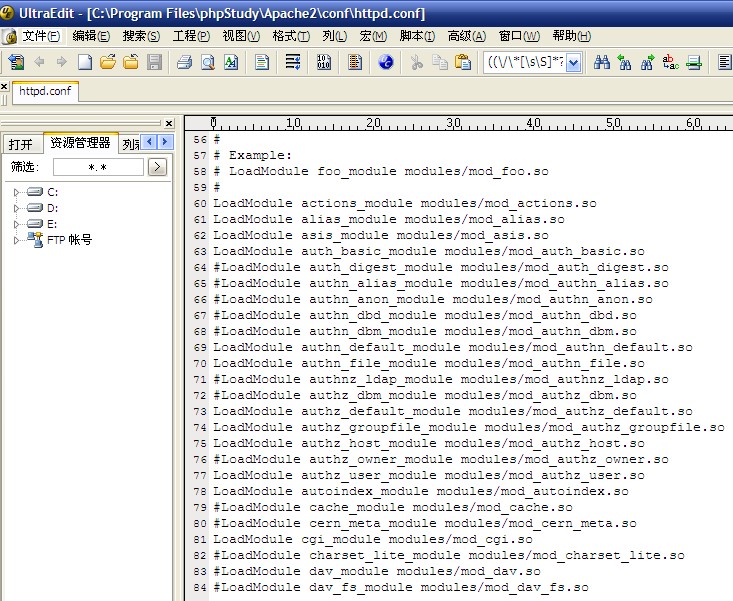Screen dimensions: 733x601
Task: Click the Close file folder icon
Action: pos(131,62)
